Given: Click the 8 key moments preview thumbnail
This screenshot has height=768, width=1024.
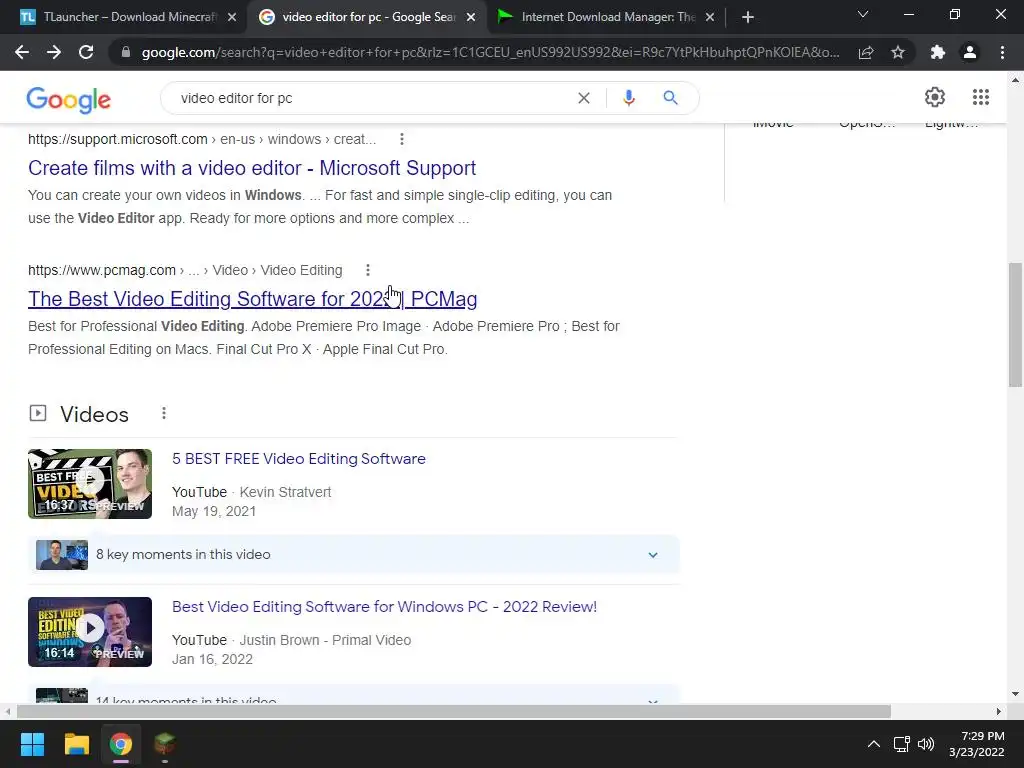Looking at the screenshot, I should [62, 555].
